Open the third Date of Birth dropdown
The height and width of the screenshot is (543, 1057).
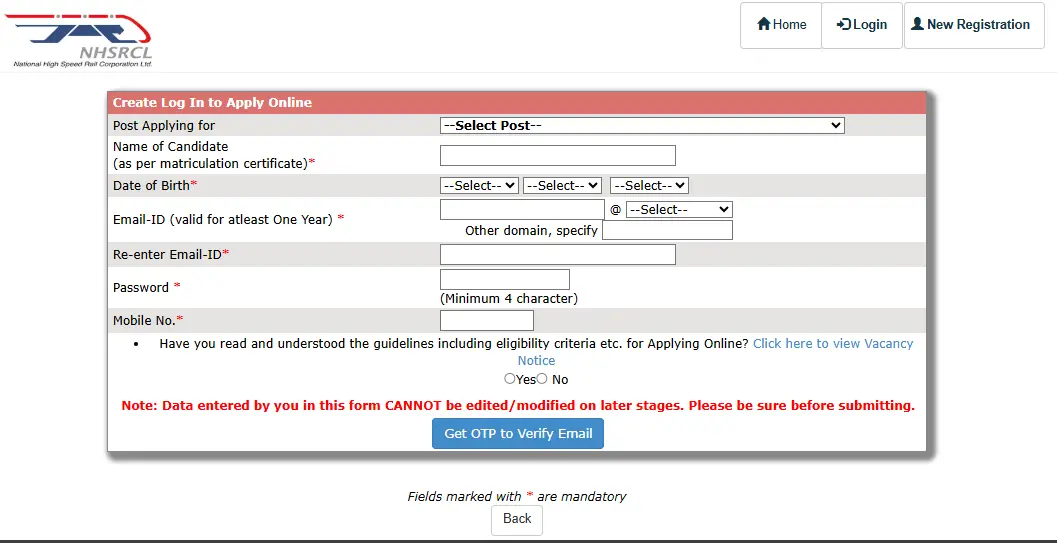click(649, 185)
